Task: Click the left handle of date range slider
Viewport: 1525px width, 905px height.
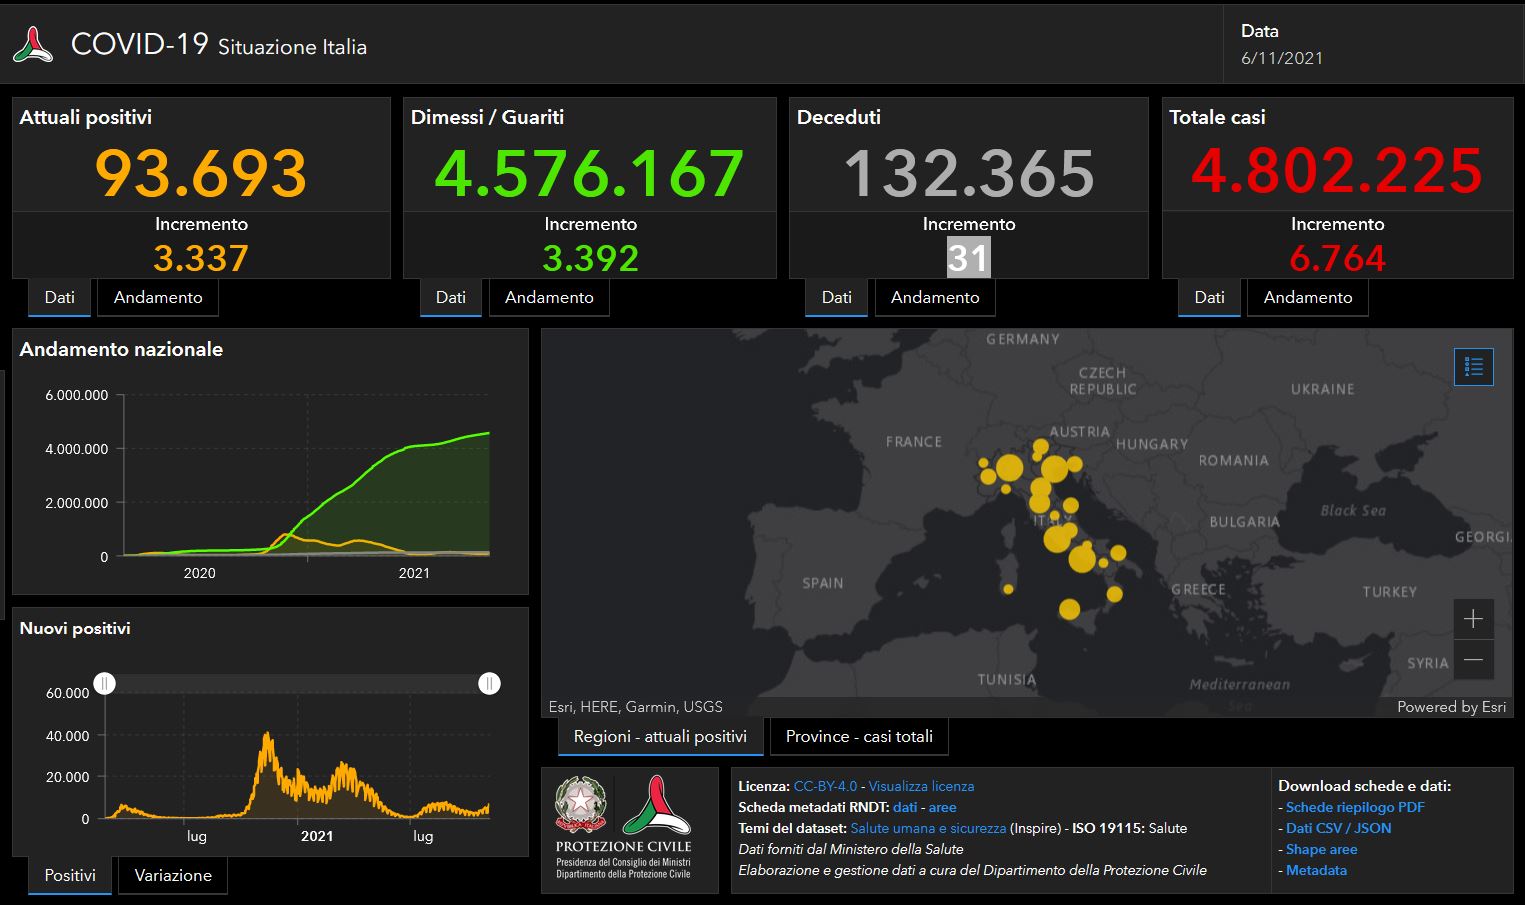Action: point(105,684)
